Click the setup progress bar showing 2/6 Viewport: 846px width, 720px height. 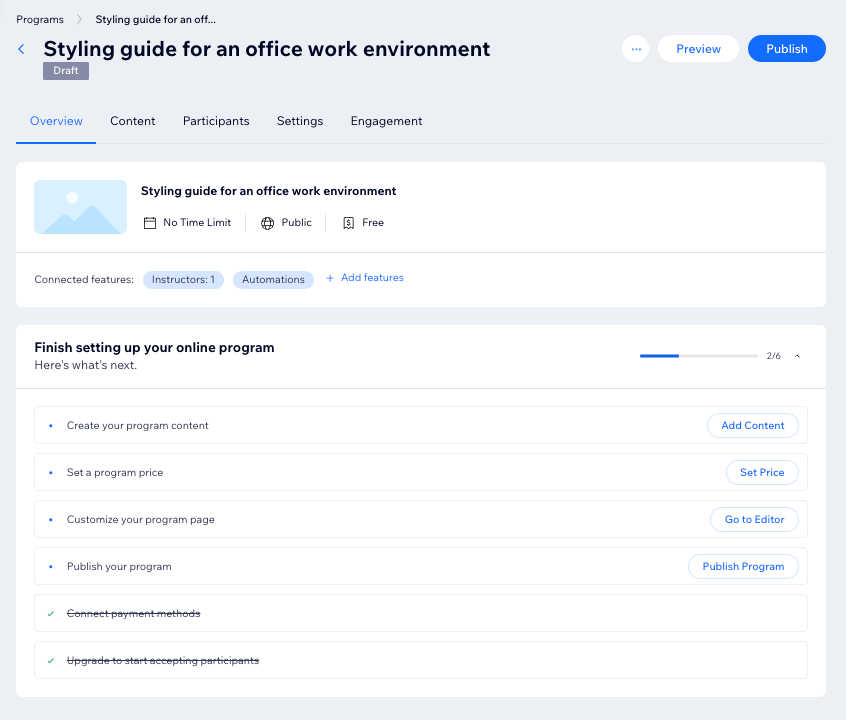(x=698, y=356)
